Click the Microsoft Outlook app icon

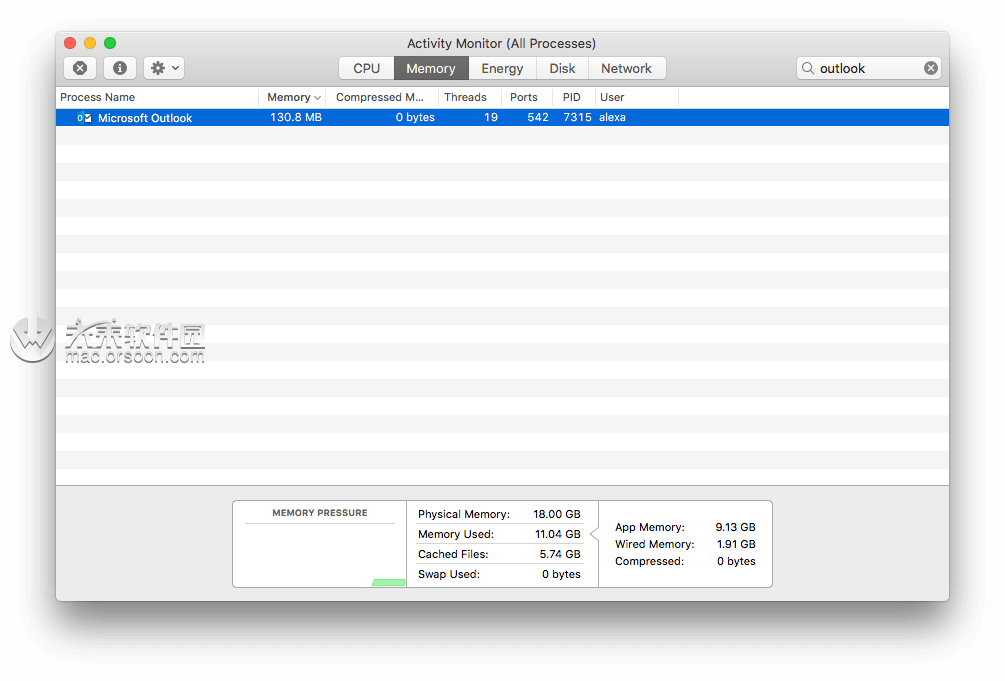(84, 118)
